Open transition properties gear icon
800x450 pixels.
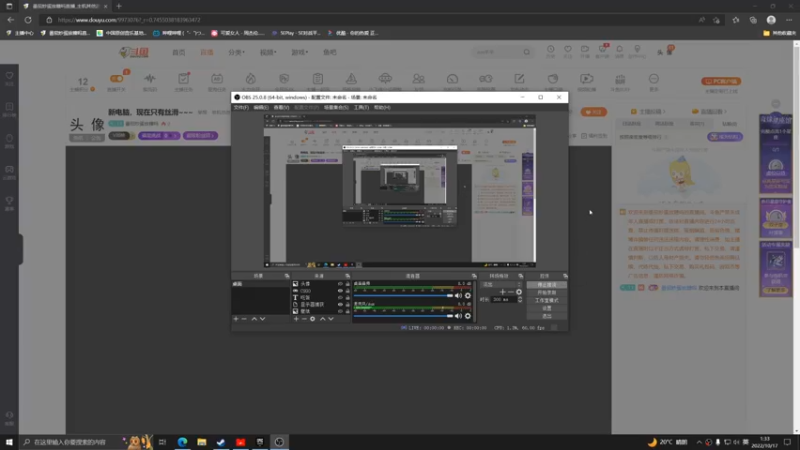[x=519, y=292]
